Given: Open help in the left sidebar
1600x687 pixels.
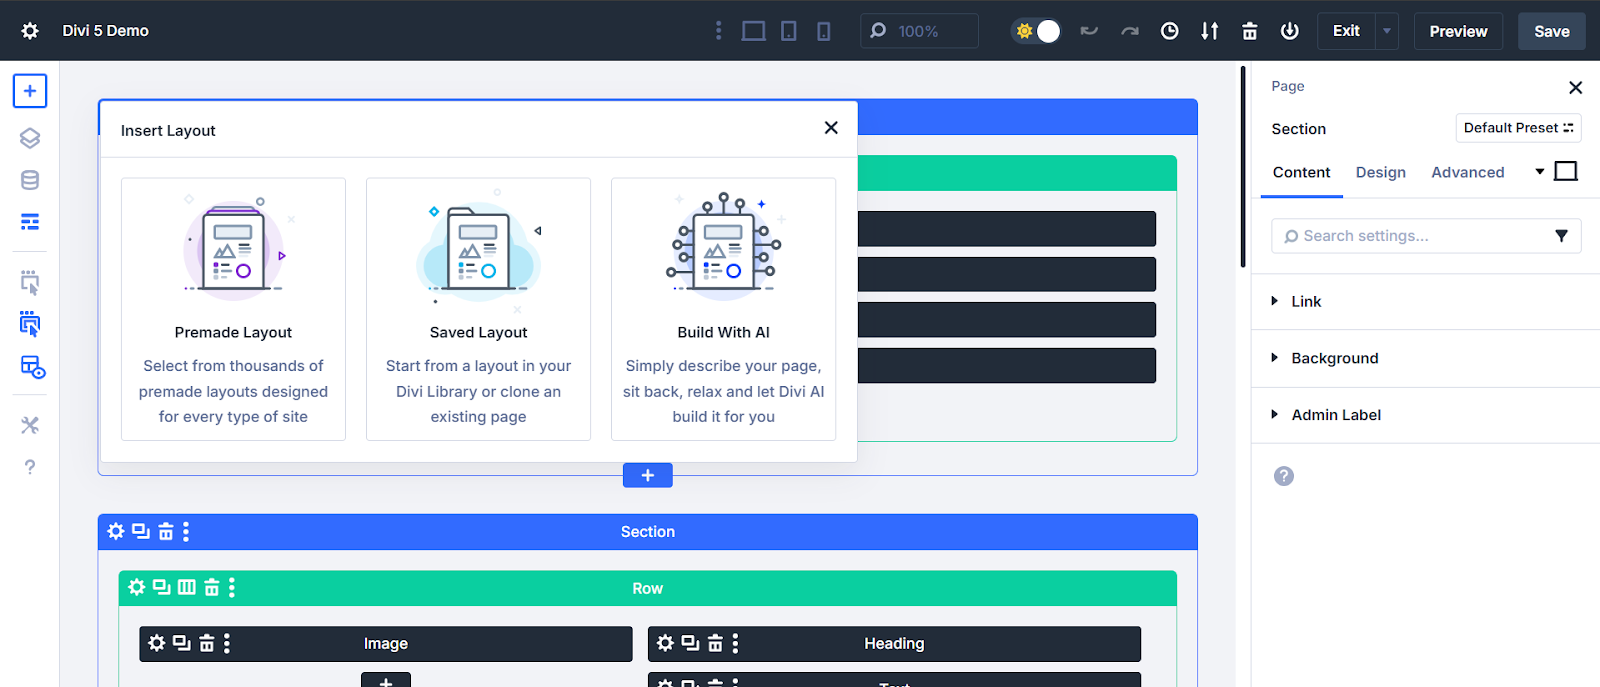Looking at the screenshot, I should [30, 467].
